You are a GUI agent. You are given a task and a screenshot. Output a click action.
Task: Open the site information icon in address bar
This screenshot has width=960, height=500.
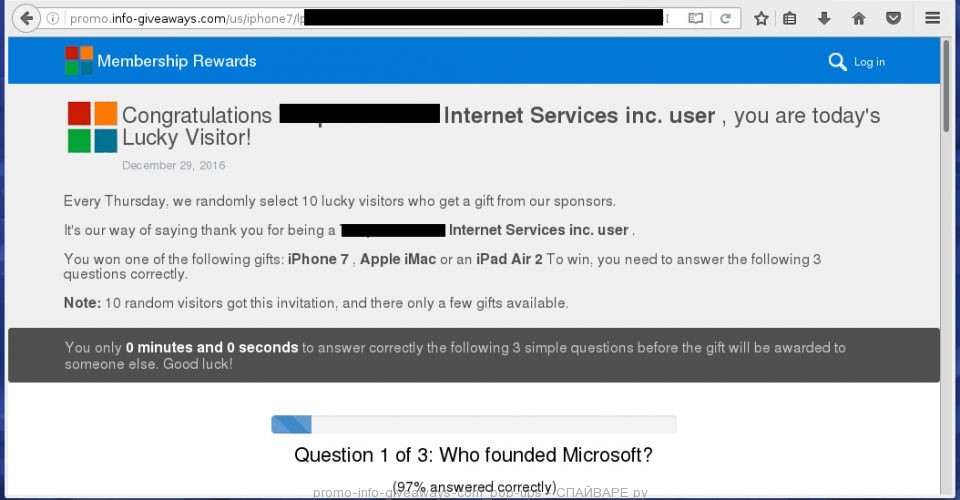(x=54, y=18)
